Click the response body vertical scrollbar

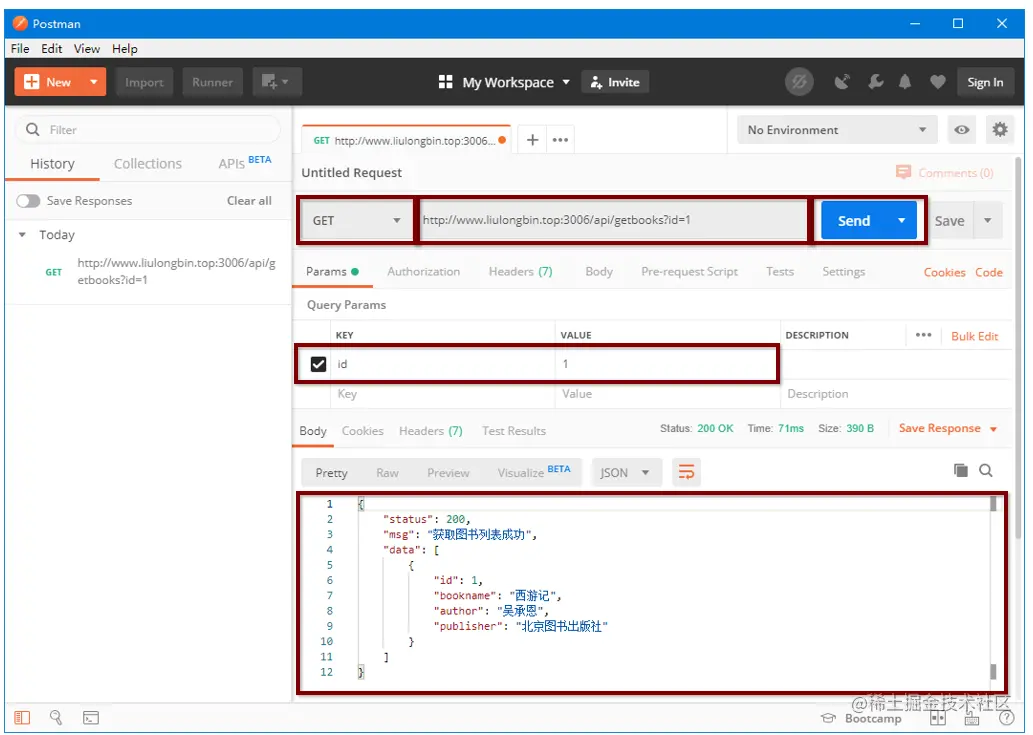(993, 587)
